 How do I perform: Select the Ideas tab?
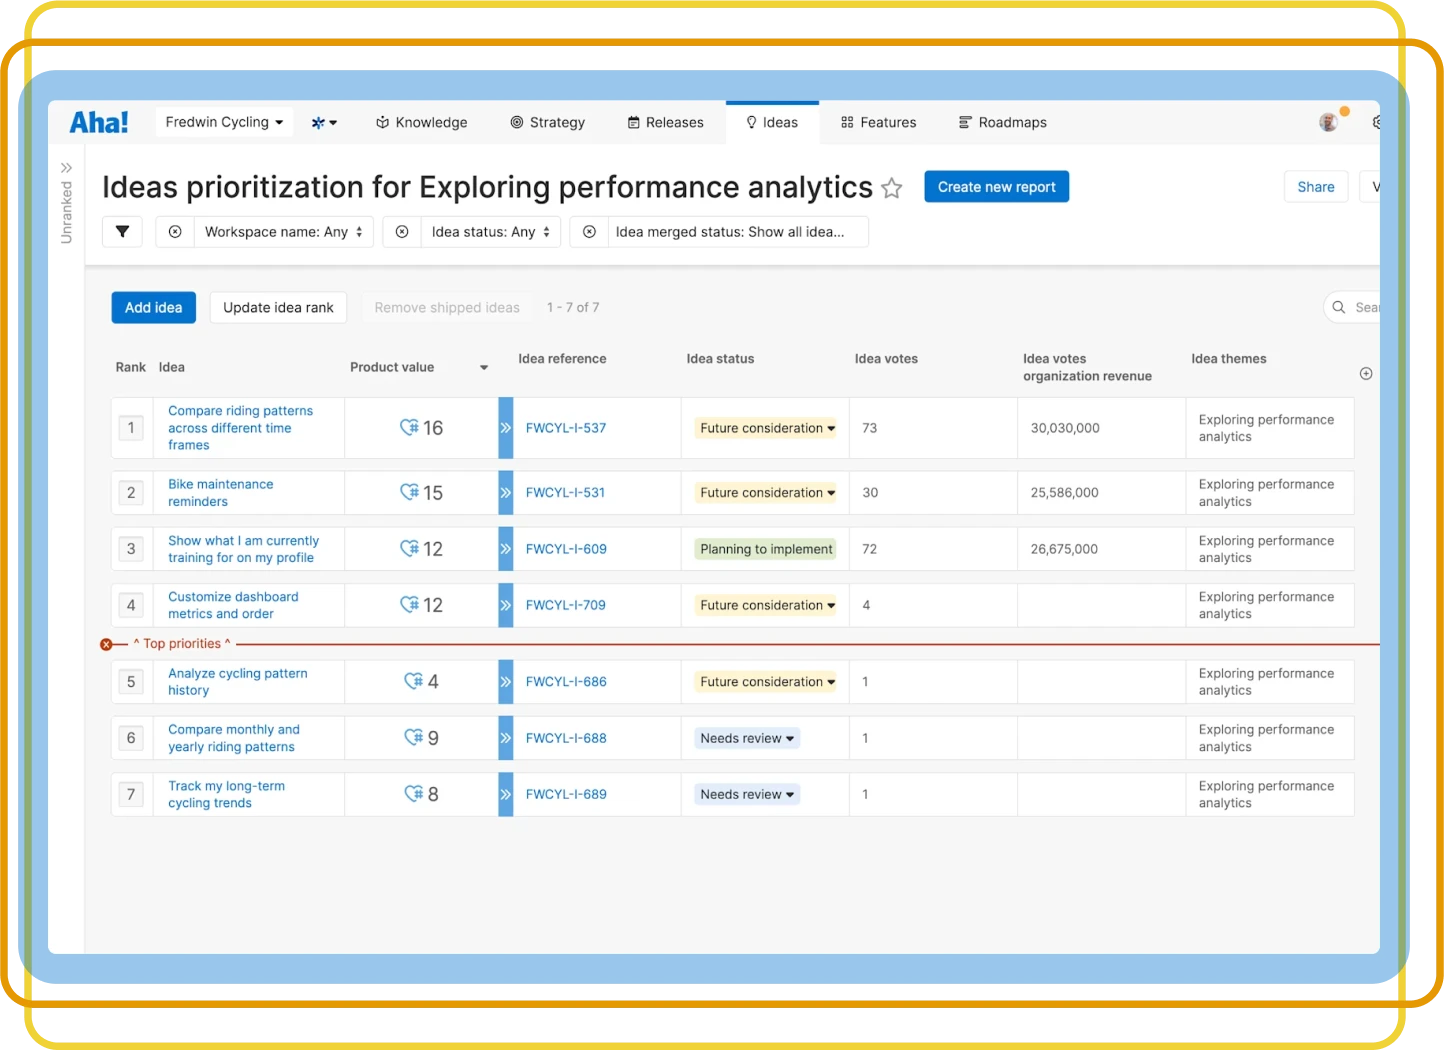(772, 123)
